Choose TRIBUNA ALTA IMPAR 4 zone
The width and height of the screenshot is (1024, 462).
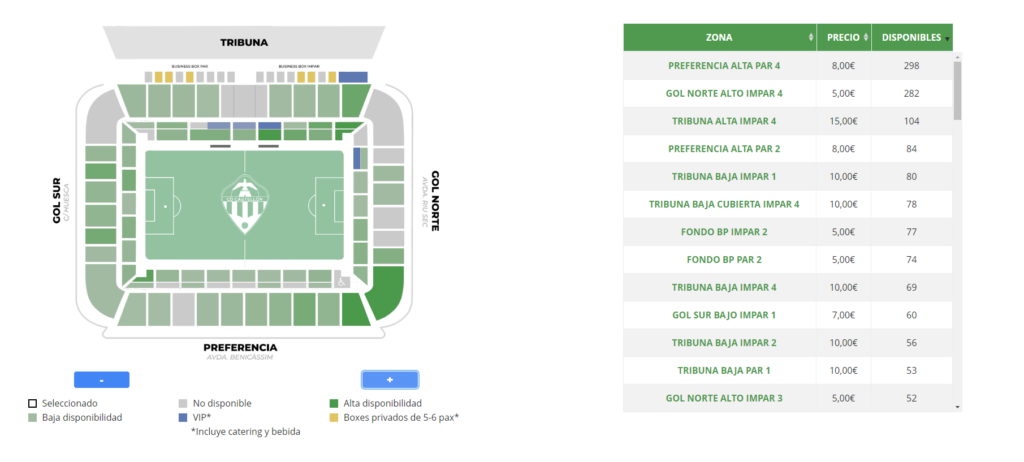point(723,121)
